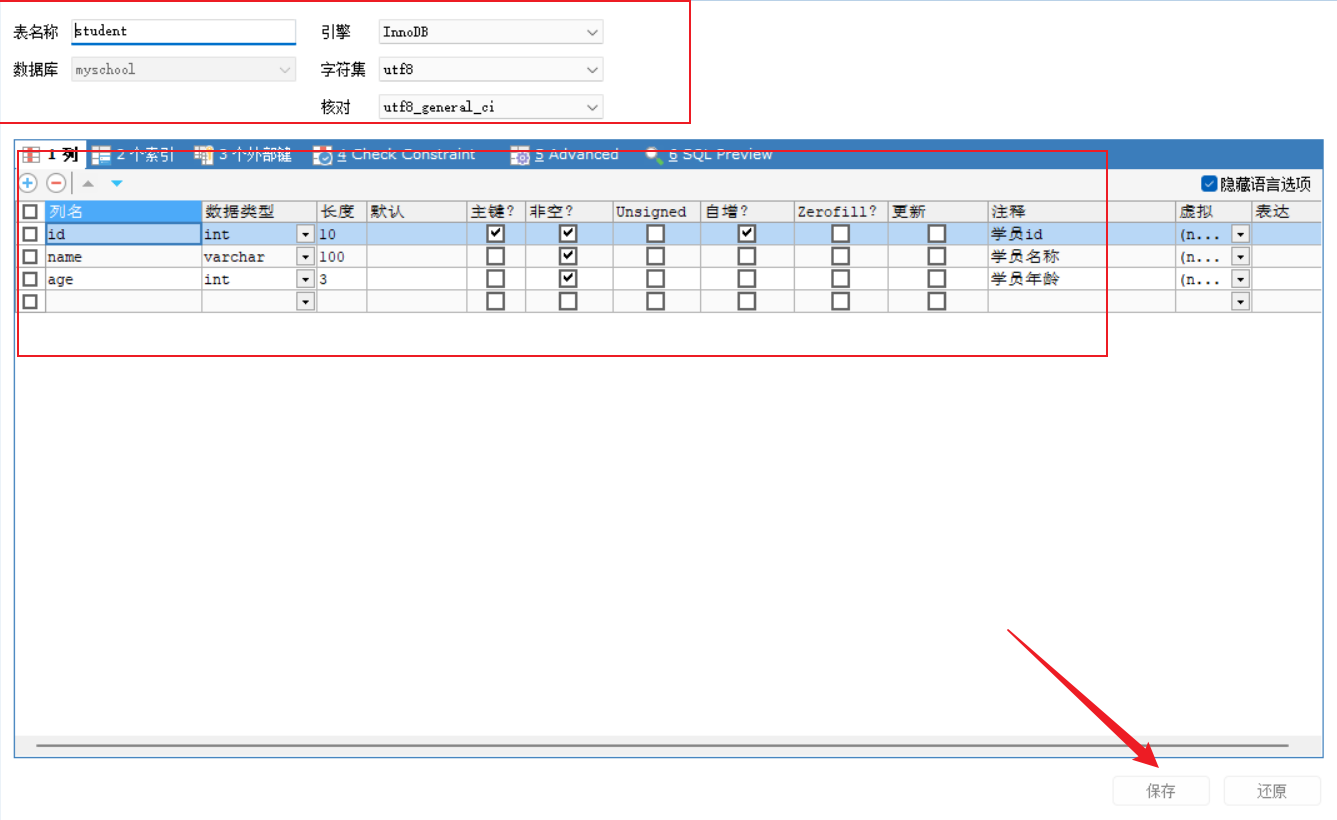Screen dimensions: 1337x820
Task: Click the name column name cell
Action: [x=123, y=257]
